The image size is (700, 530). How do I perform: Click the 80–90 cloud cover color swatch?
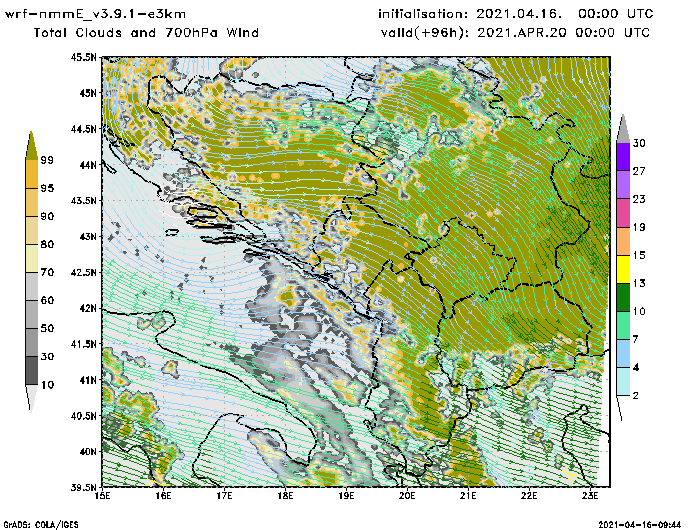point(32,230)
